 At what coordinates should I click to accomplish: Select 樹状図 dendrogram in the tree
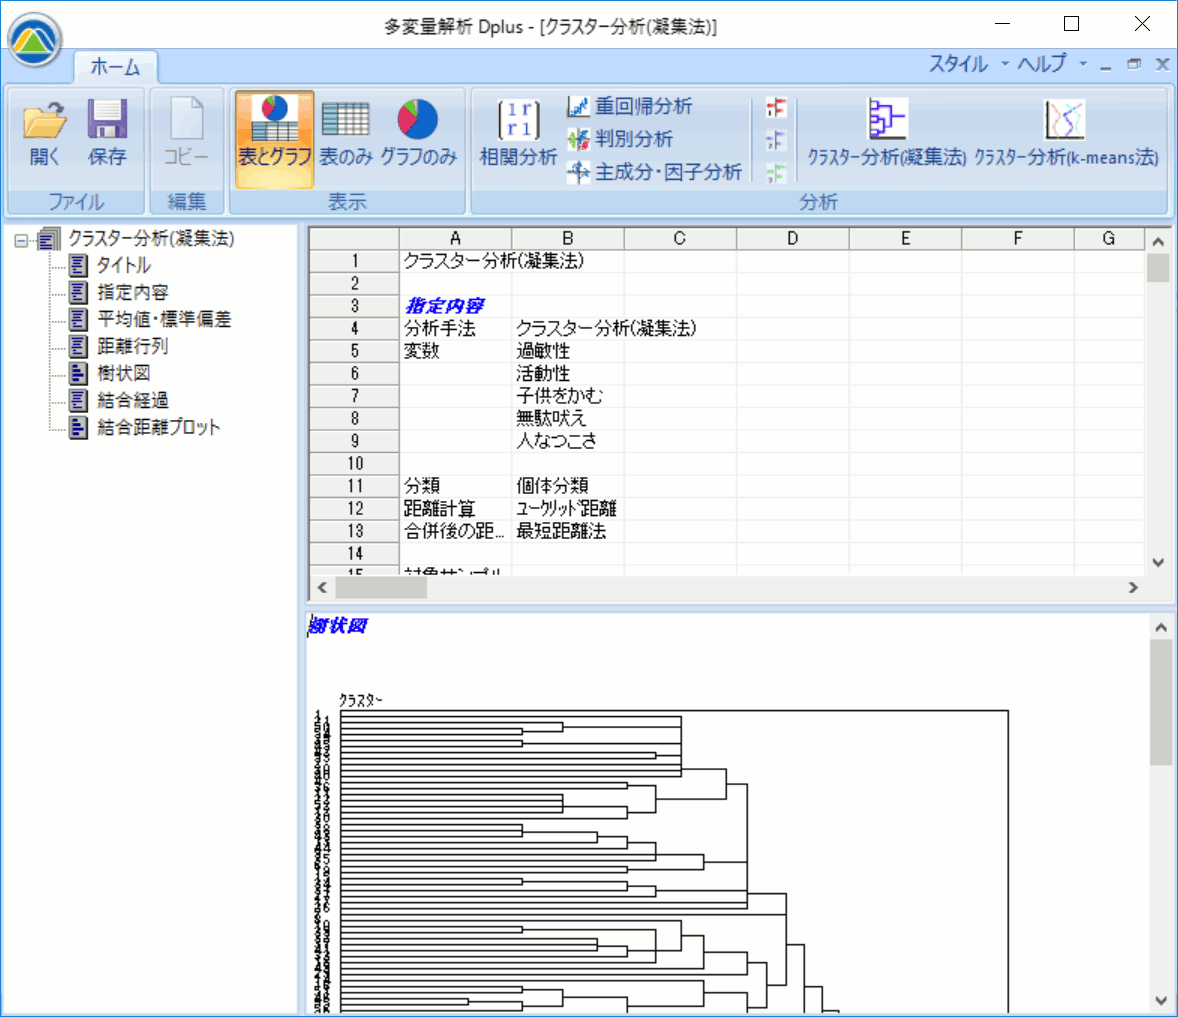(x=123, y=373)
